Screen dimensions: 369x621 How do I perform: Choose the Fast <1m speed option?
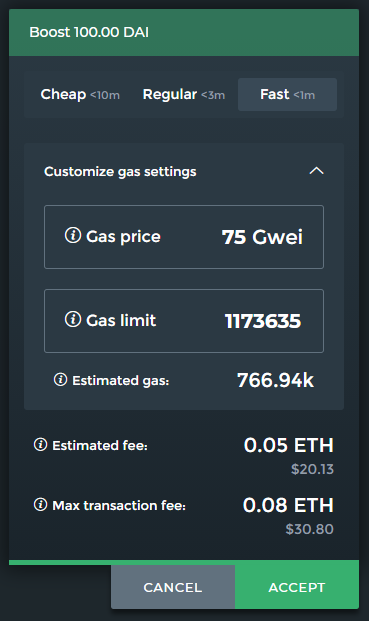[x=287, y=95]
